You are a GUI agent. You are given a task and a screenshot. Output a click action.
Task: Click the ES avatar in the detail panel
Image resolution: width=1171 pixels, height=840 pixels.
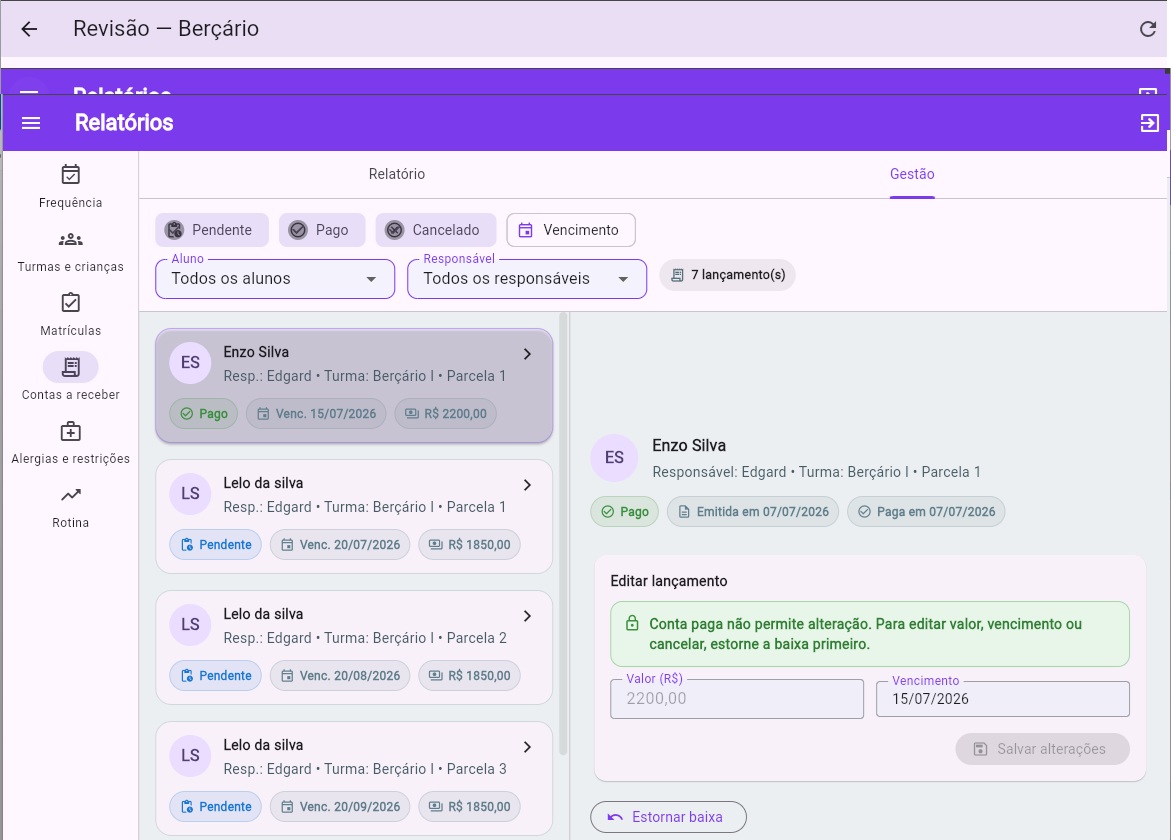pyautogui.click(x=614, y=458)
